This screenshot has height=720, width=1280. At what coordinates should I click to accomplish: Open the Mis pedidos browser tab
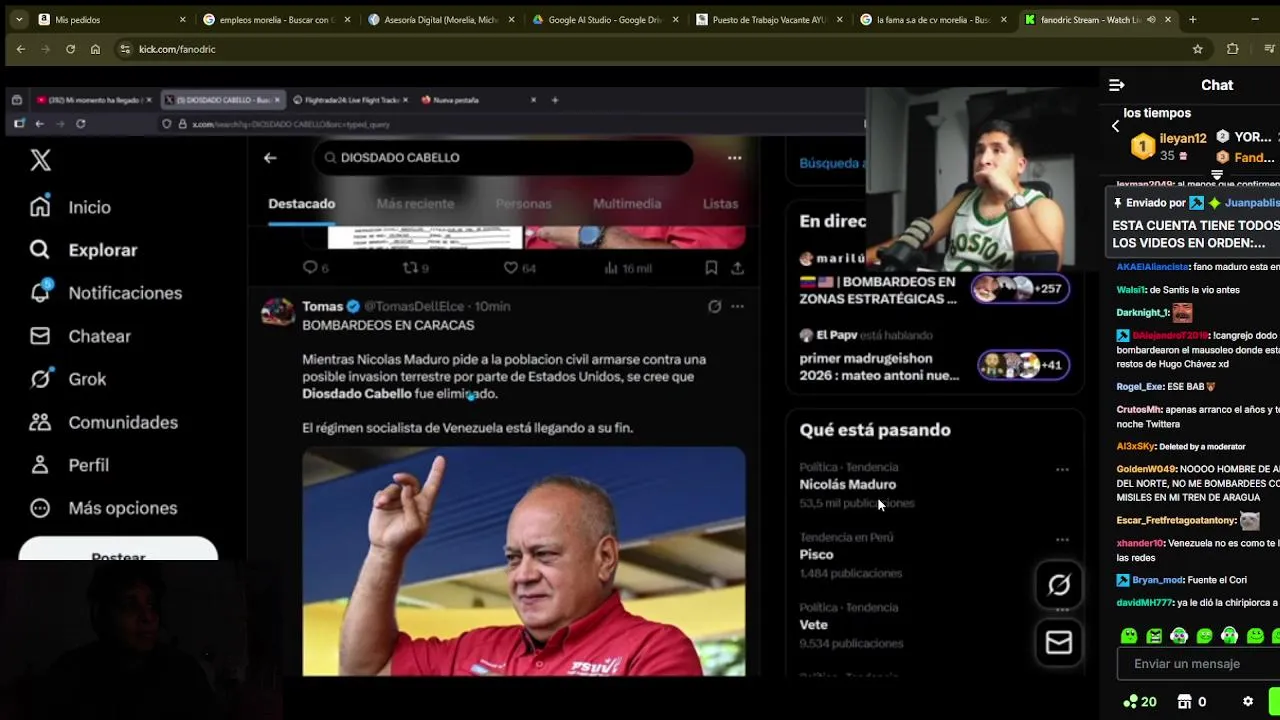click(x=112, y=19)
